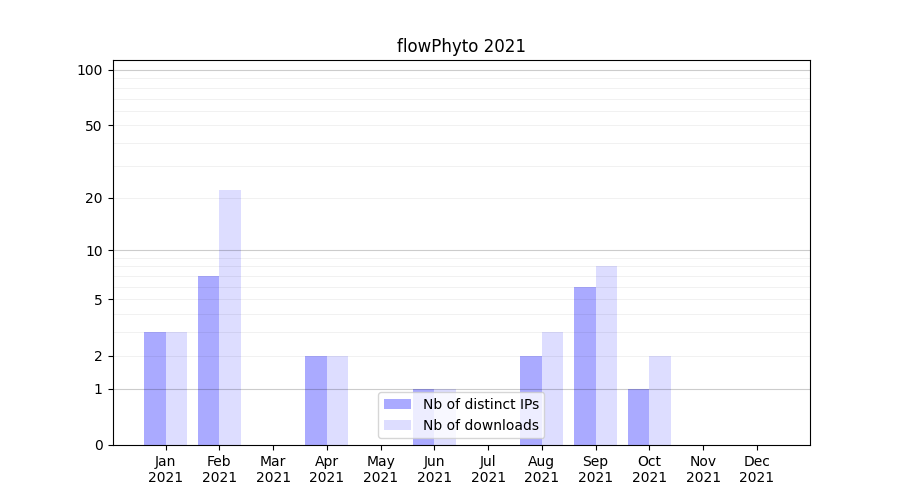Screen dimensions: 900x500
Task: Select the Nb of downloads legend label
Action: click(x=480, y=425)
